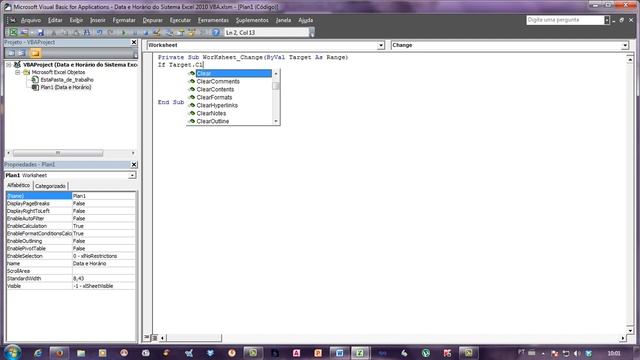This screenshot has width=640, height=360.
Task: Click the Cut scissors toolbar icon
Action: point(53,32)
